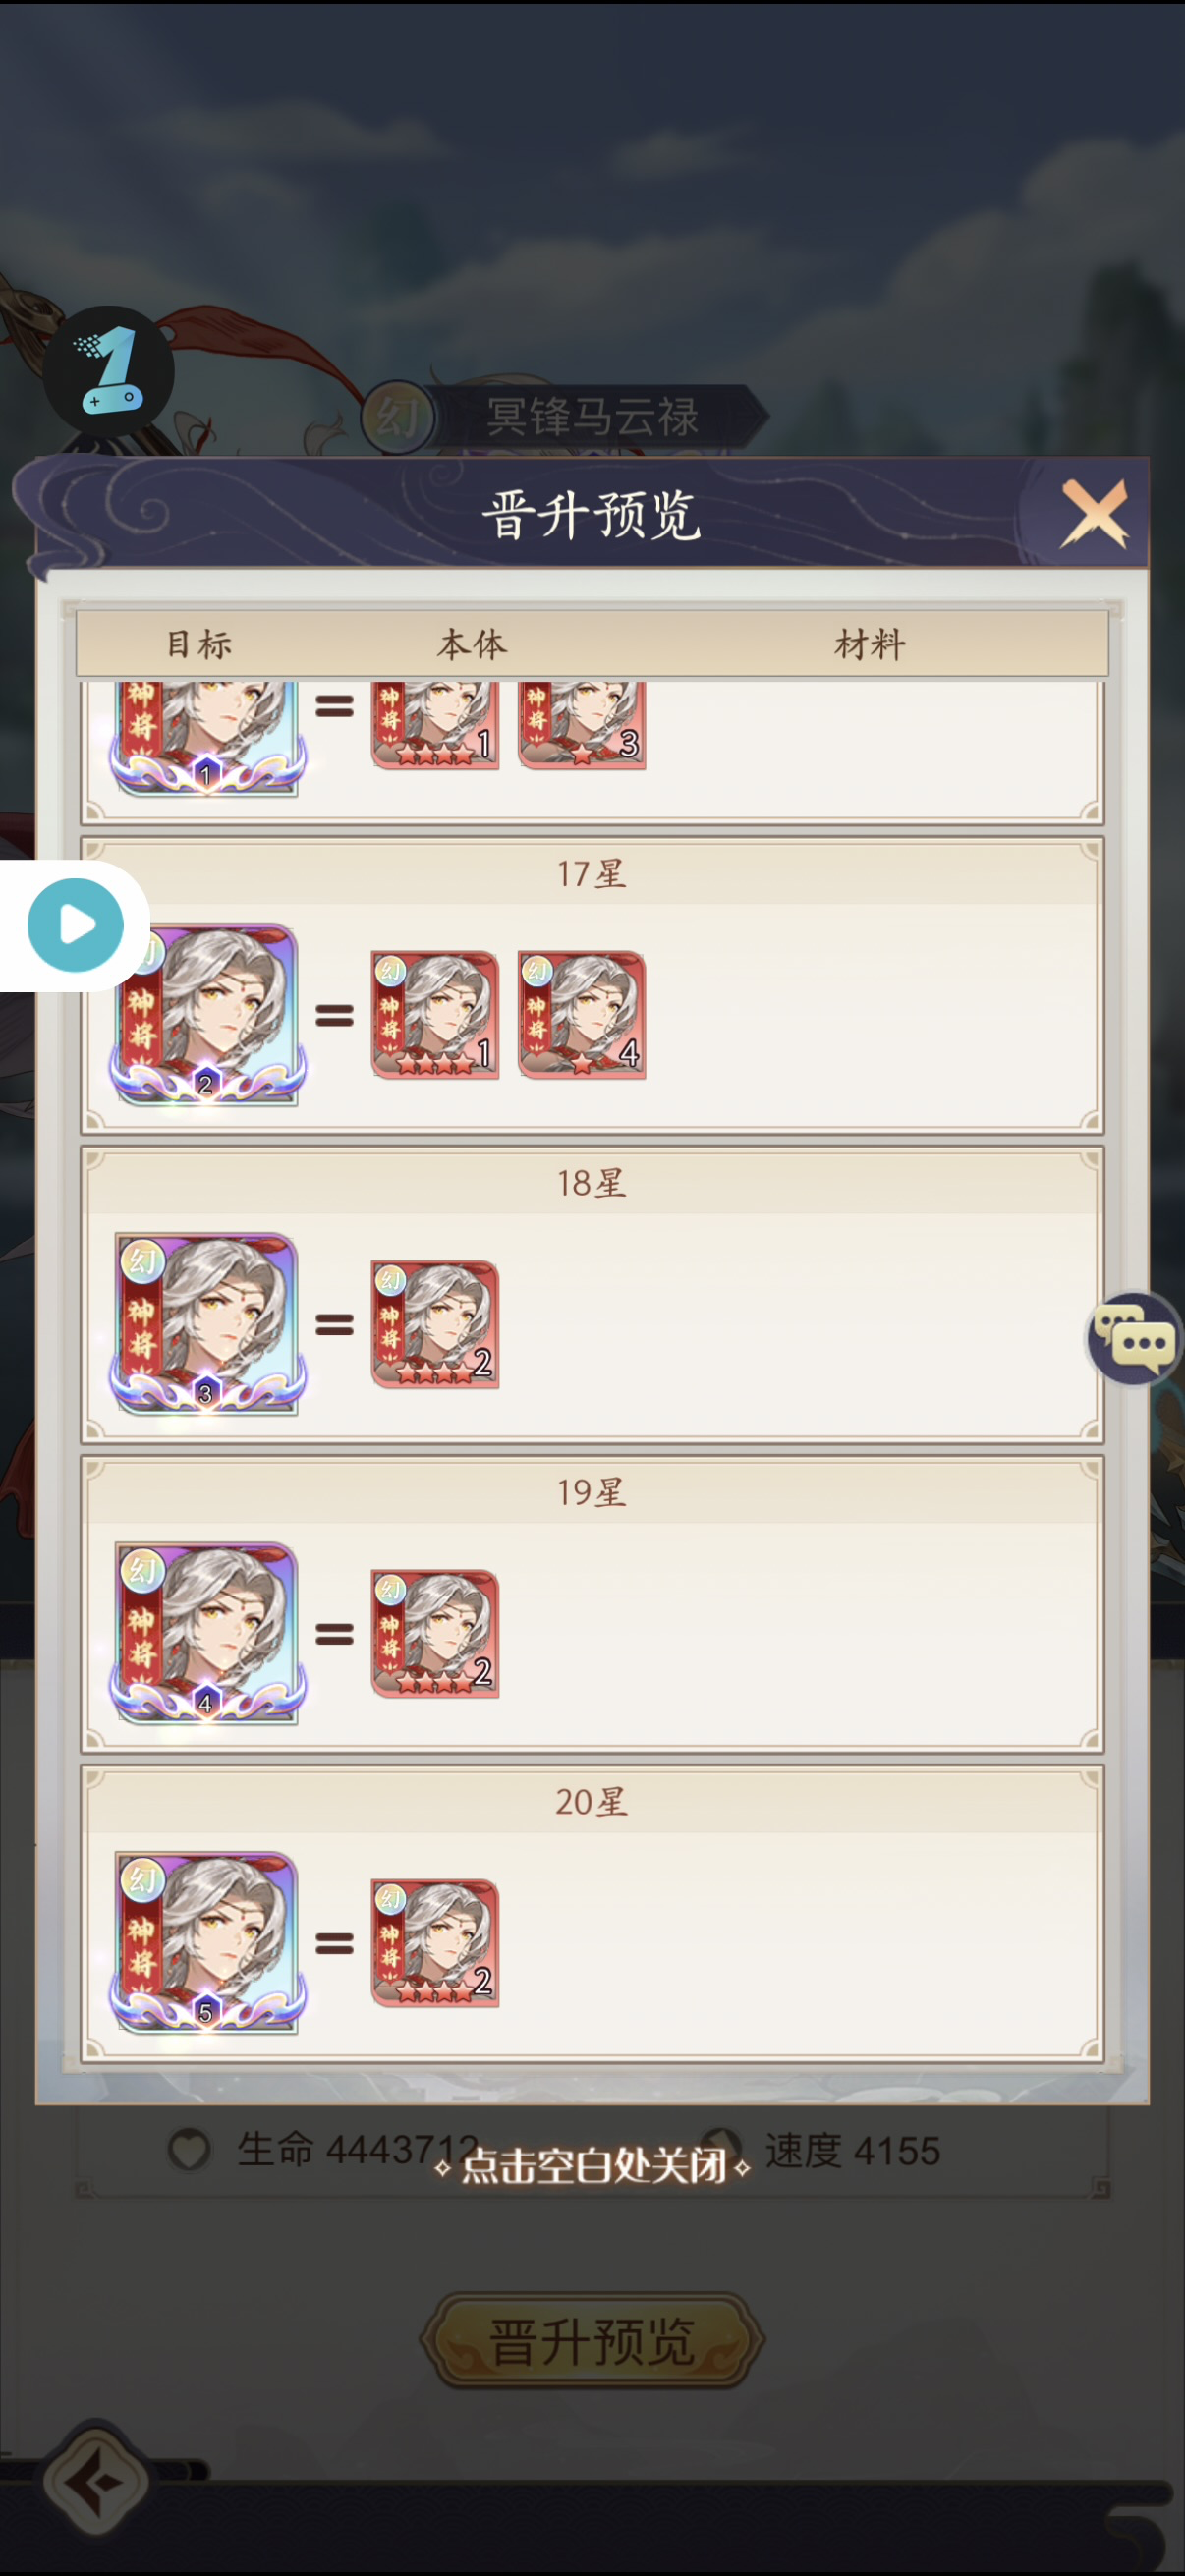The image size is (1185, 2576).
Task: Select the 20星 target hero portrait
Action: (207, 1941)
